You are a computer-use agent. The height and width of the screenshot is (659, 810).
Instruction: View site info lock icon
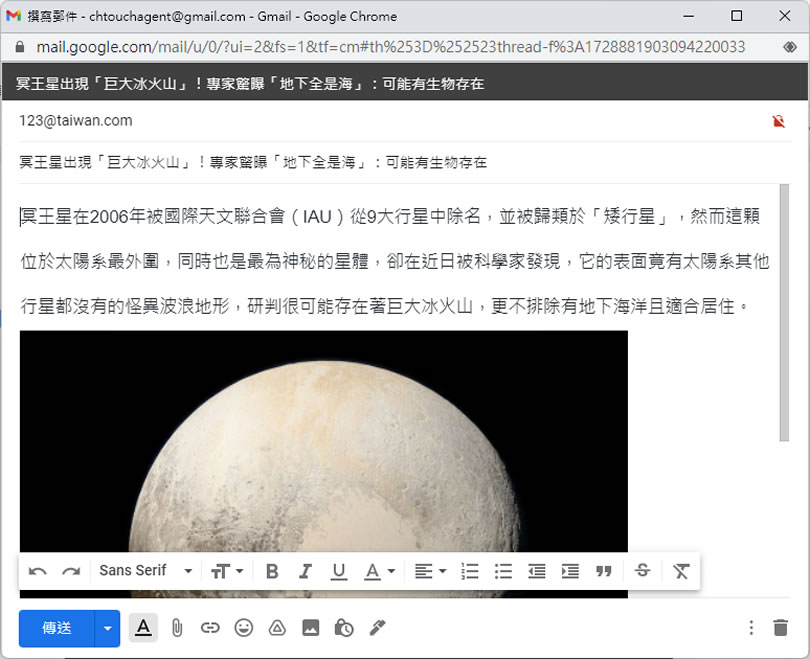[x=20, y=47]
